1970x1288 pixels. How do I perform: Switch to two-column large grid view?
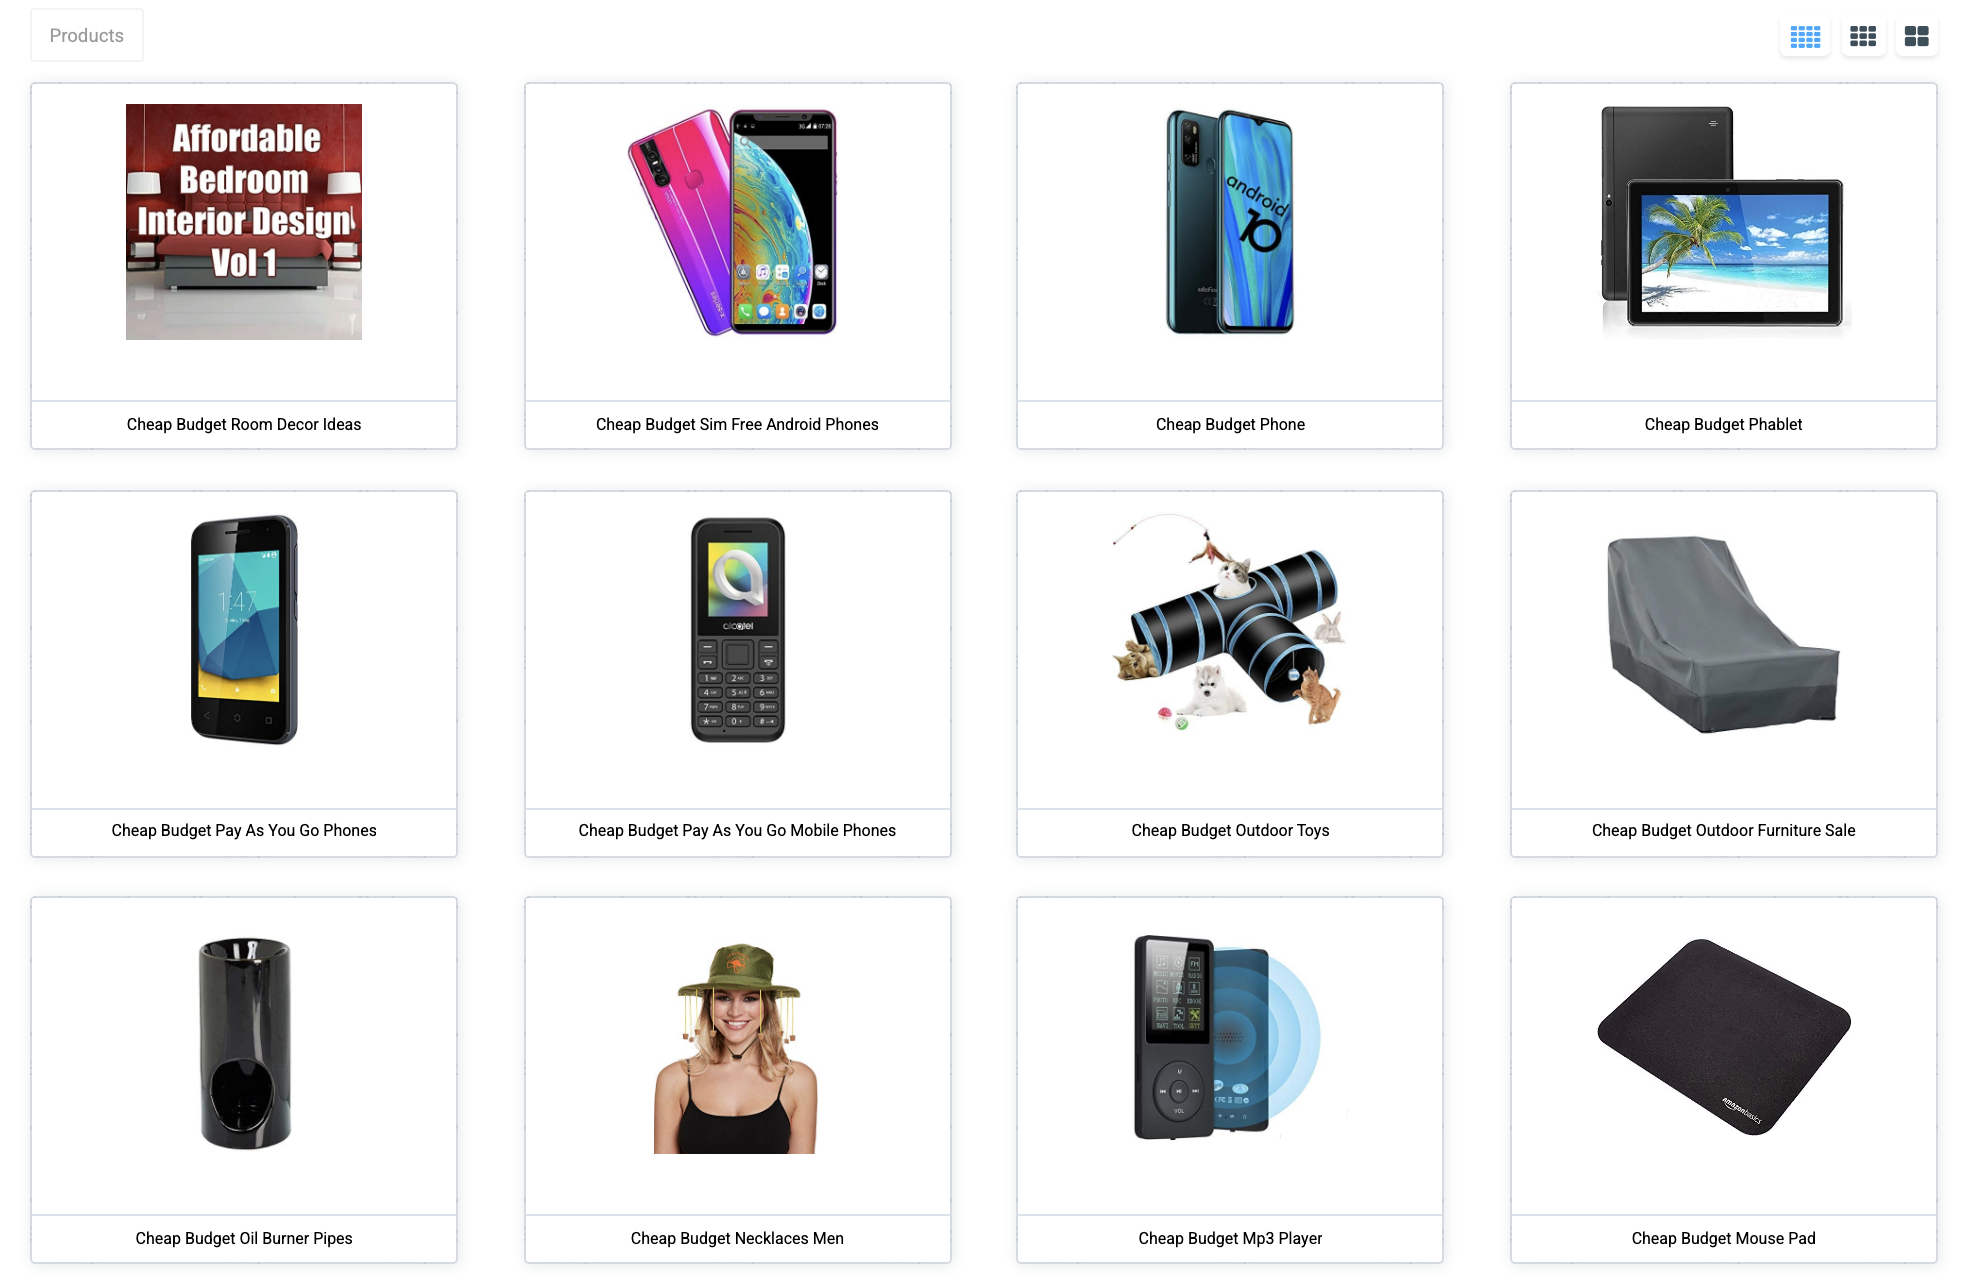pyautogui.click(x=1917, y=36)
